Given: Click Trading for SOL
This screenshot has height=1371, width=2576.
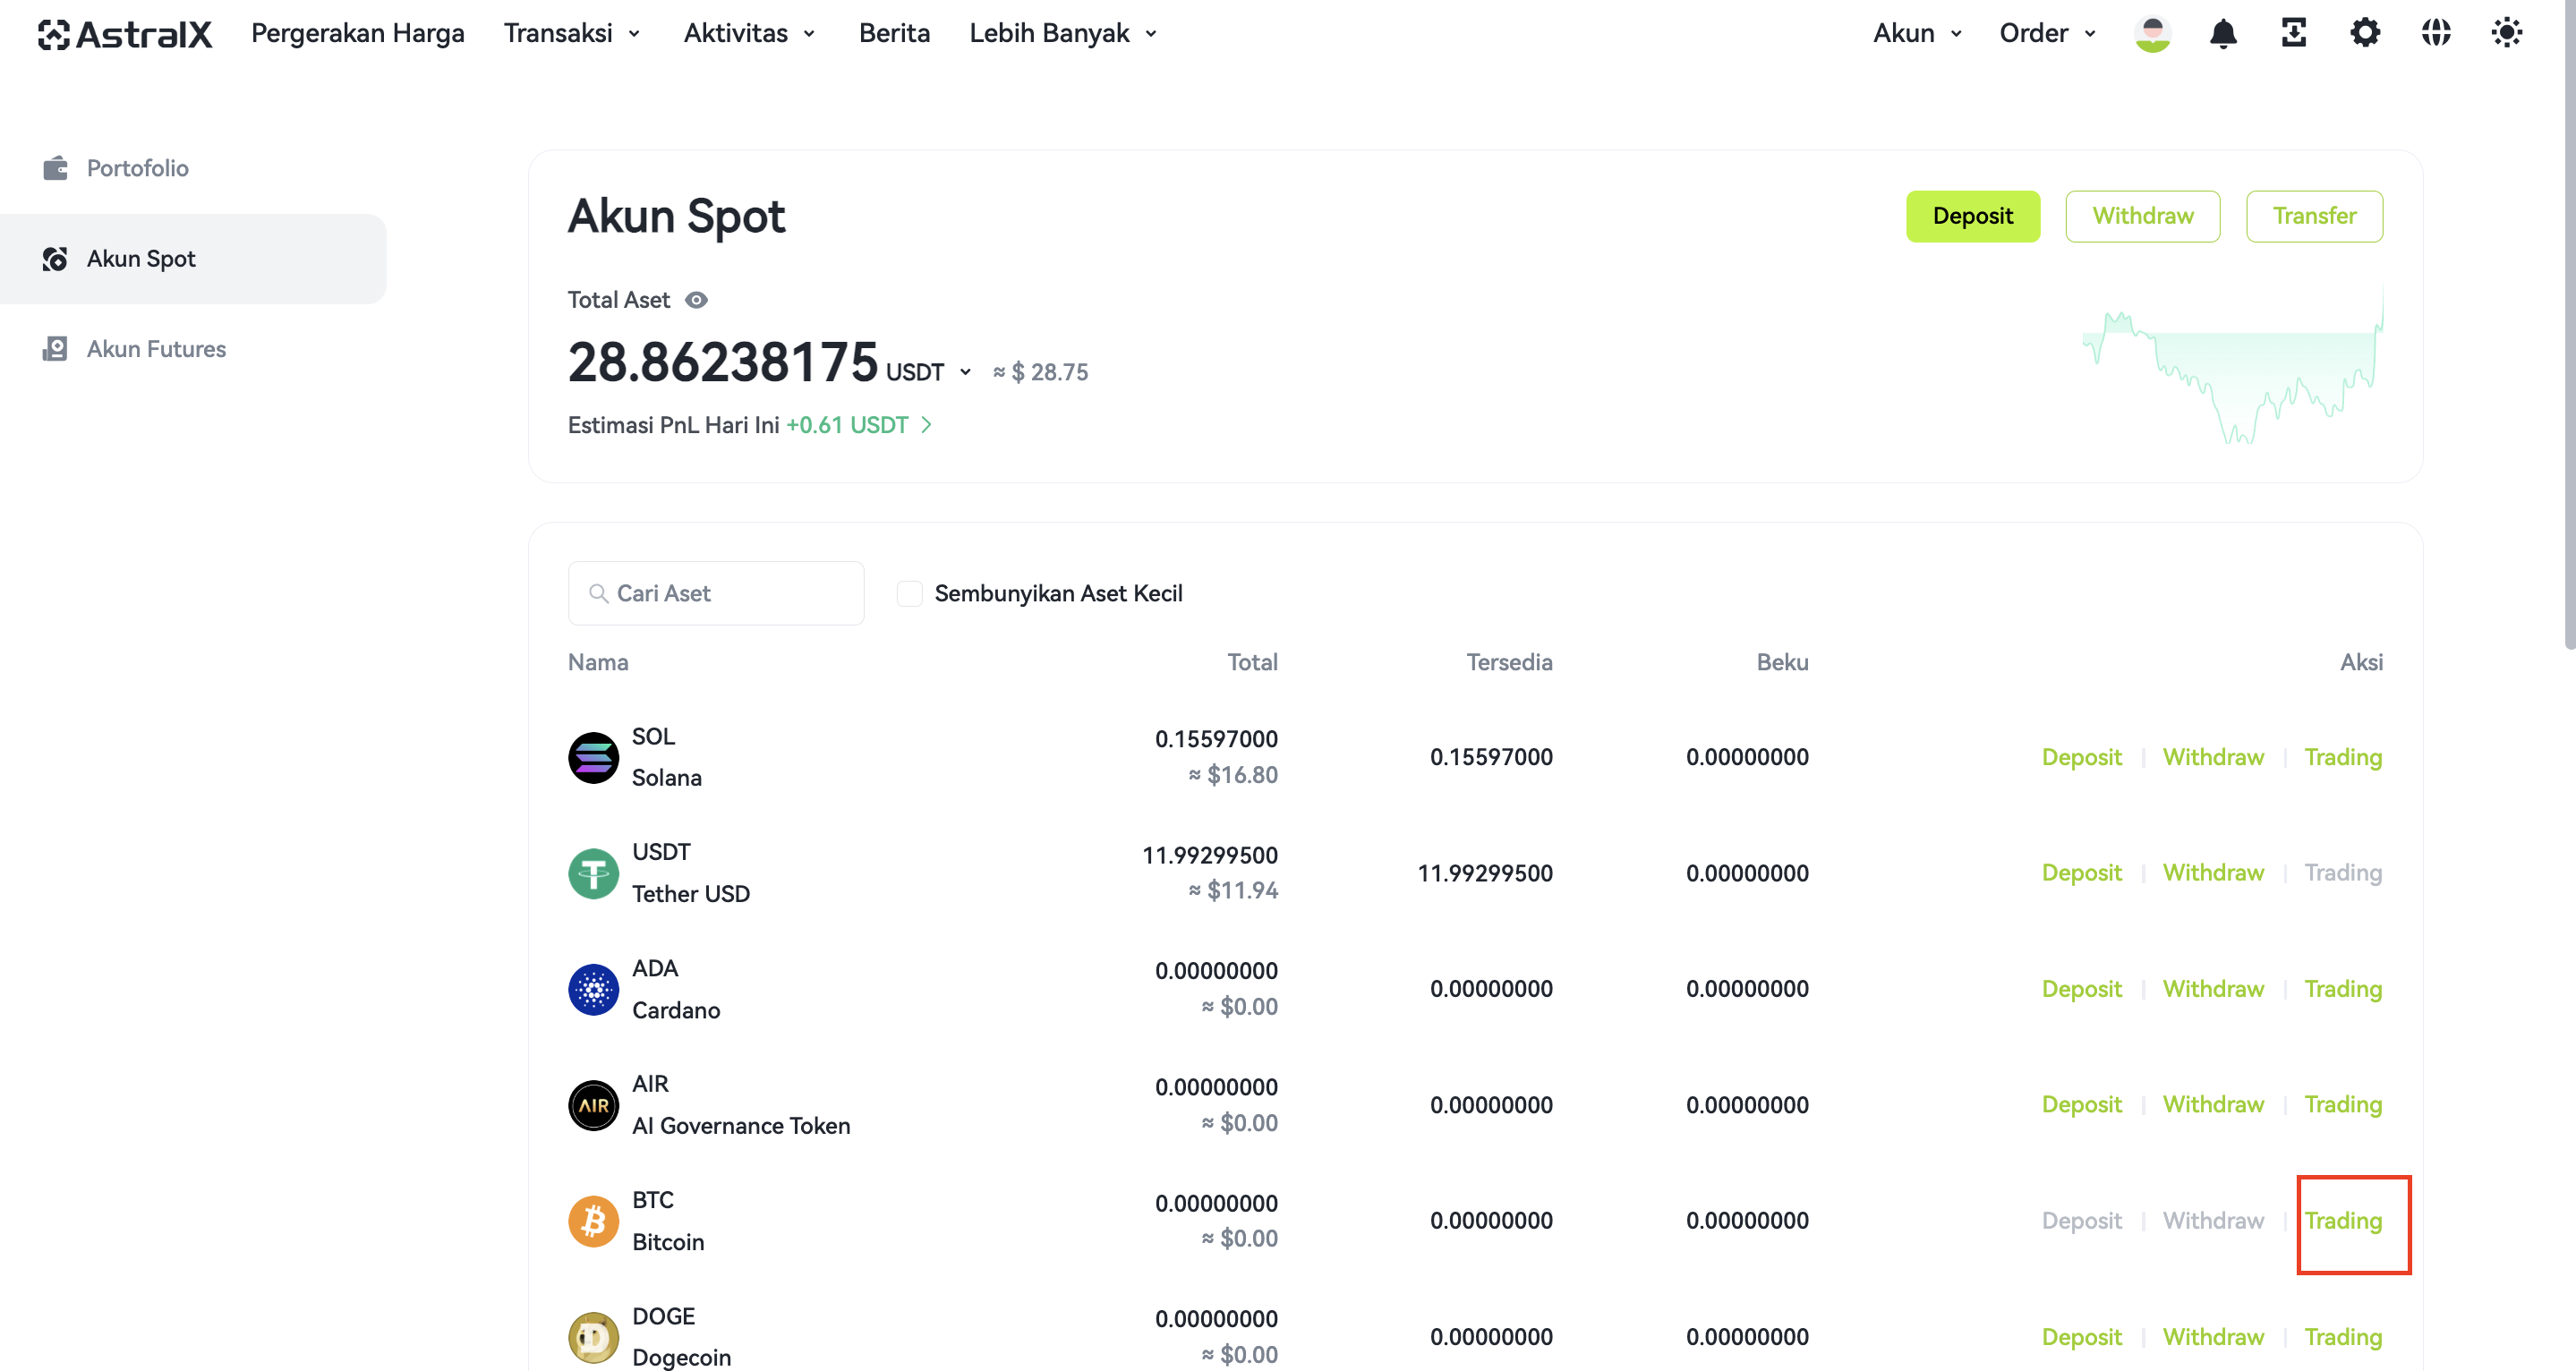Looking at the screenshot, I should pyautogui.click(x=2343, y=757).
